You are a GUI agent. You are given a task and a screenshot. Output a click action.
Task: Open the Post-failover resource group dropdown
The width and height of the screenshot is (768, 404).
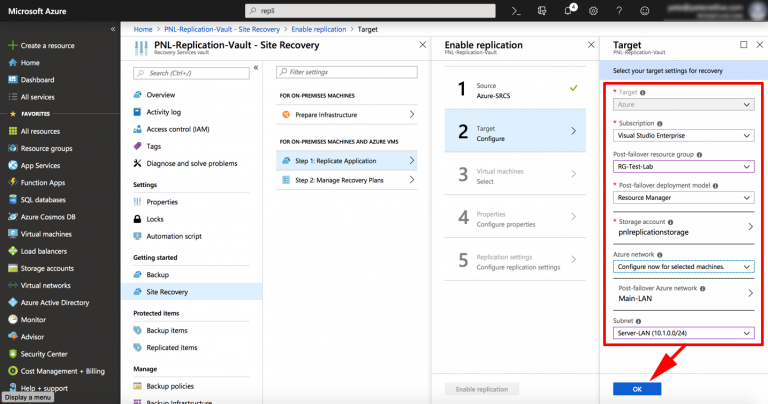pyautogui.click(x=683, y=166)
